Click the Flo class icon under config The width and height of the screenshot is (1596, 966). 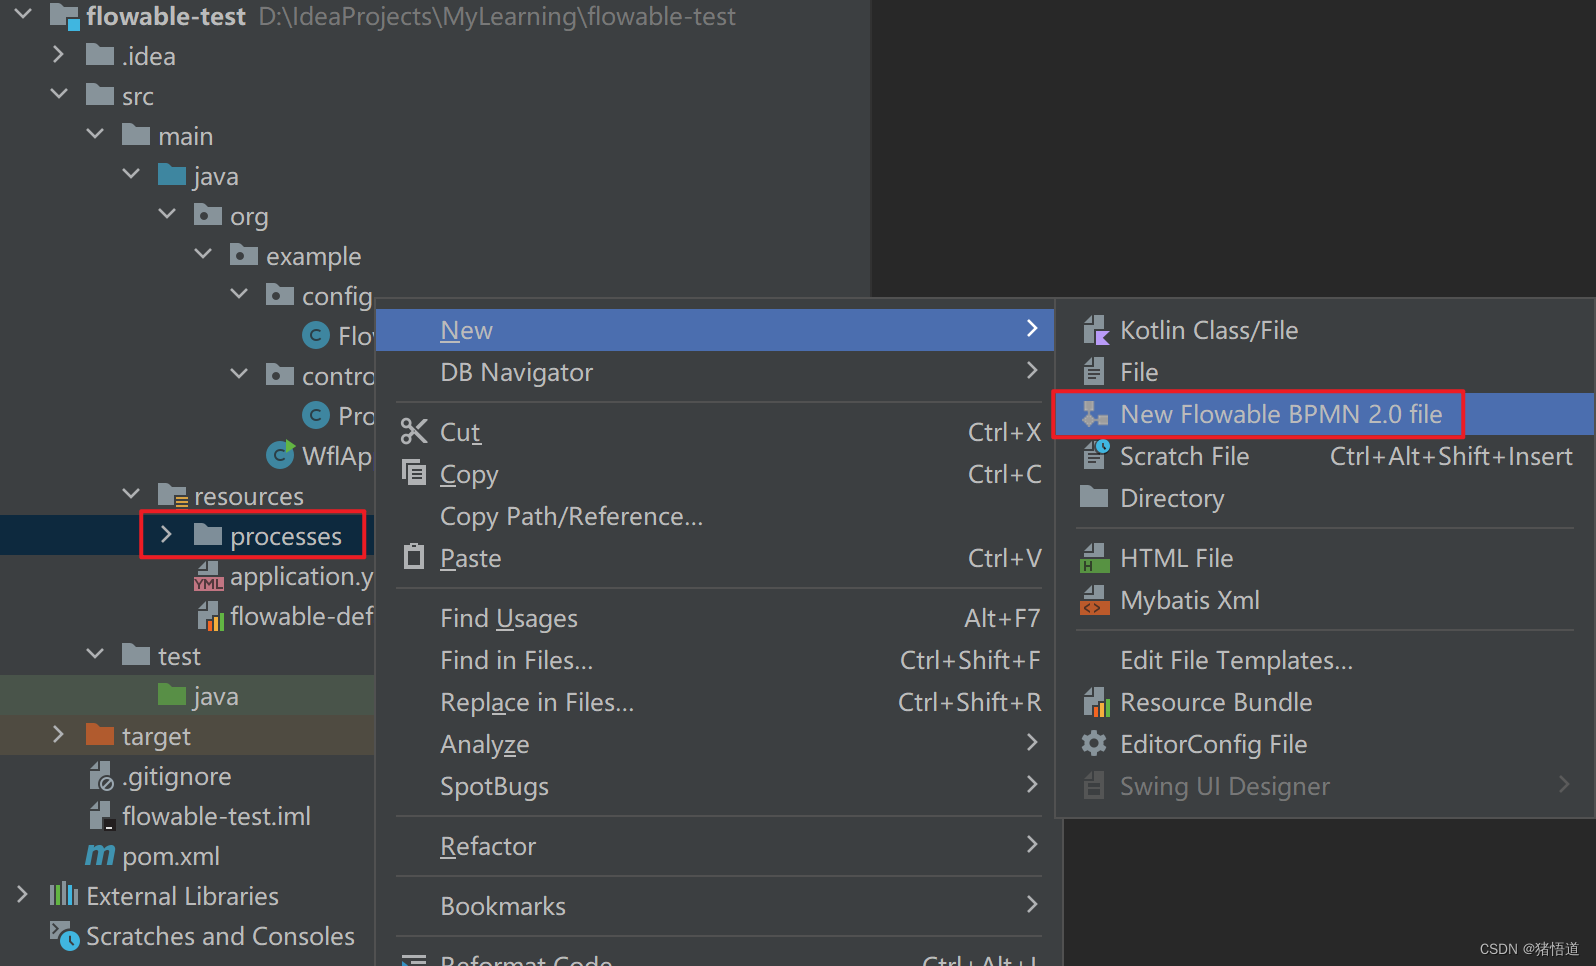click(x=316, y=335)
